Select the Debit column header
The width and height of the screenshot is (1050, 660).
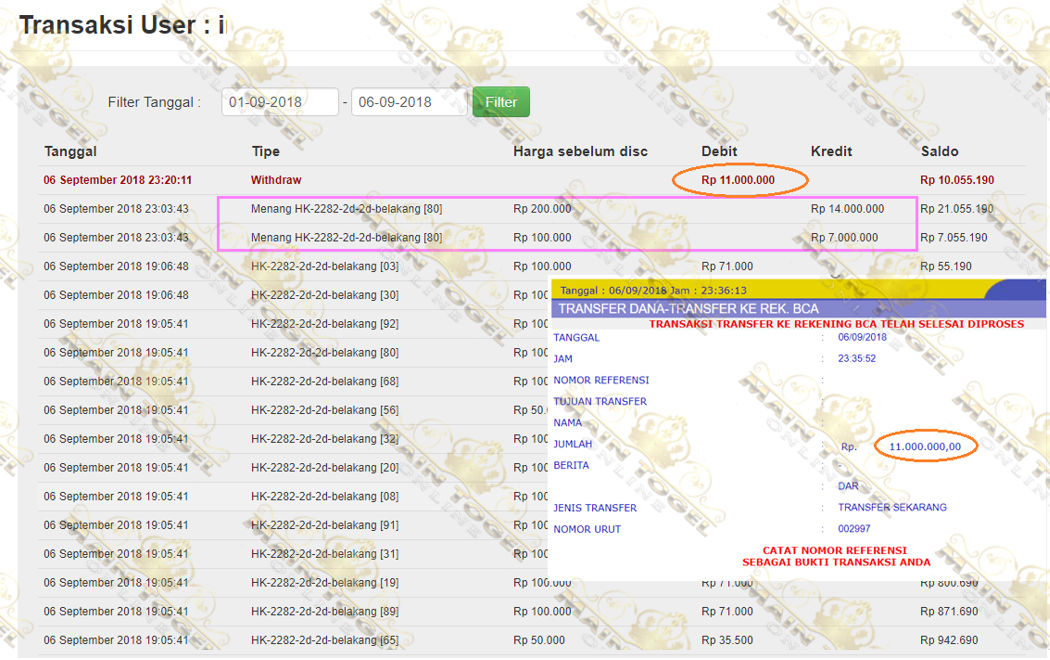click(719, 152)
